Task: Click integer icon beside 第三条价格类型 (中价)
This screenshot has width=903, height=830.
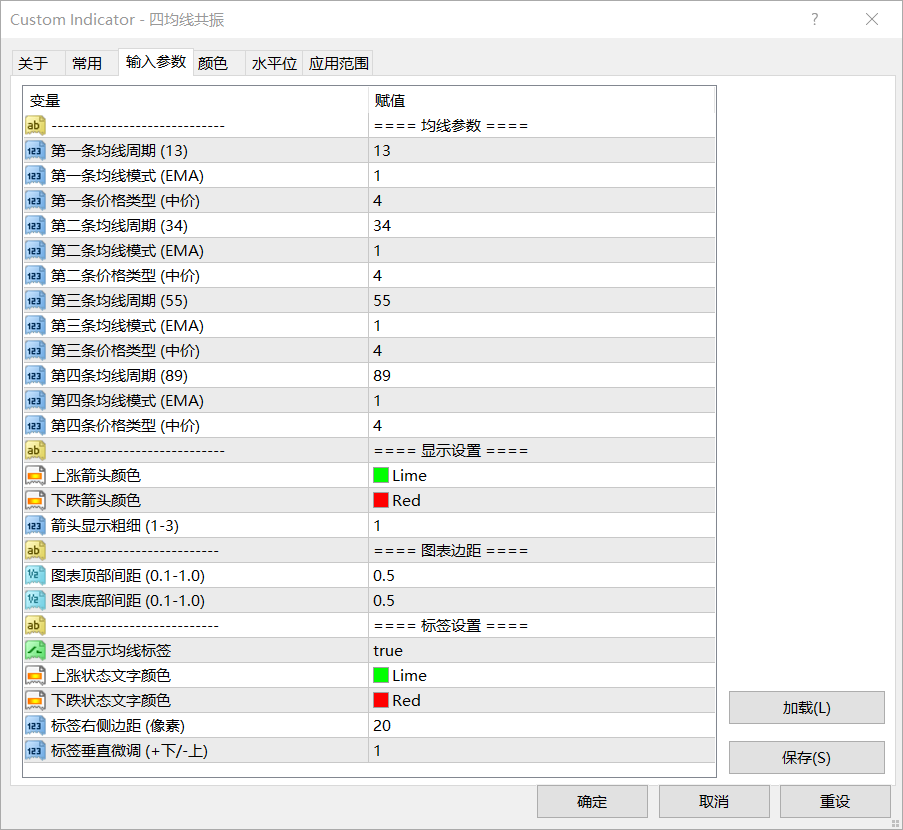Action: click(35, 350)
